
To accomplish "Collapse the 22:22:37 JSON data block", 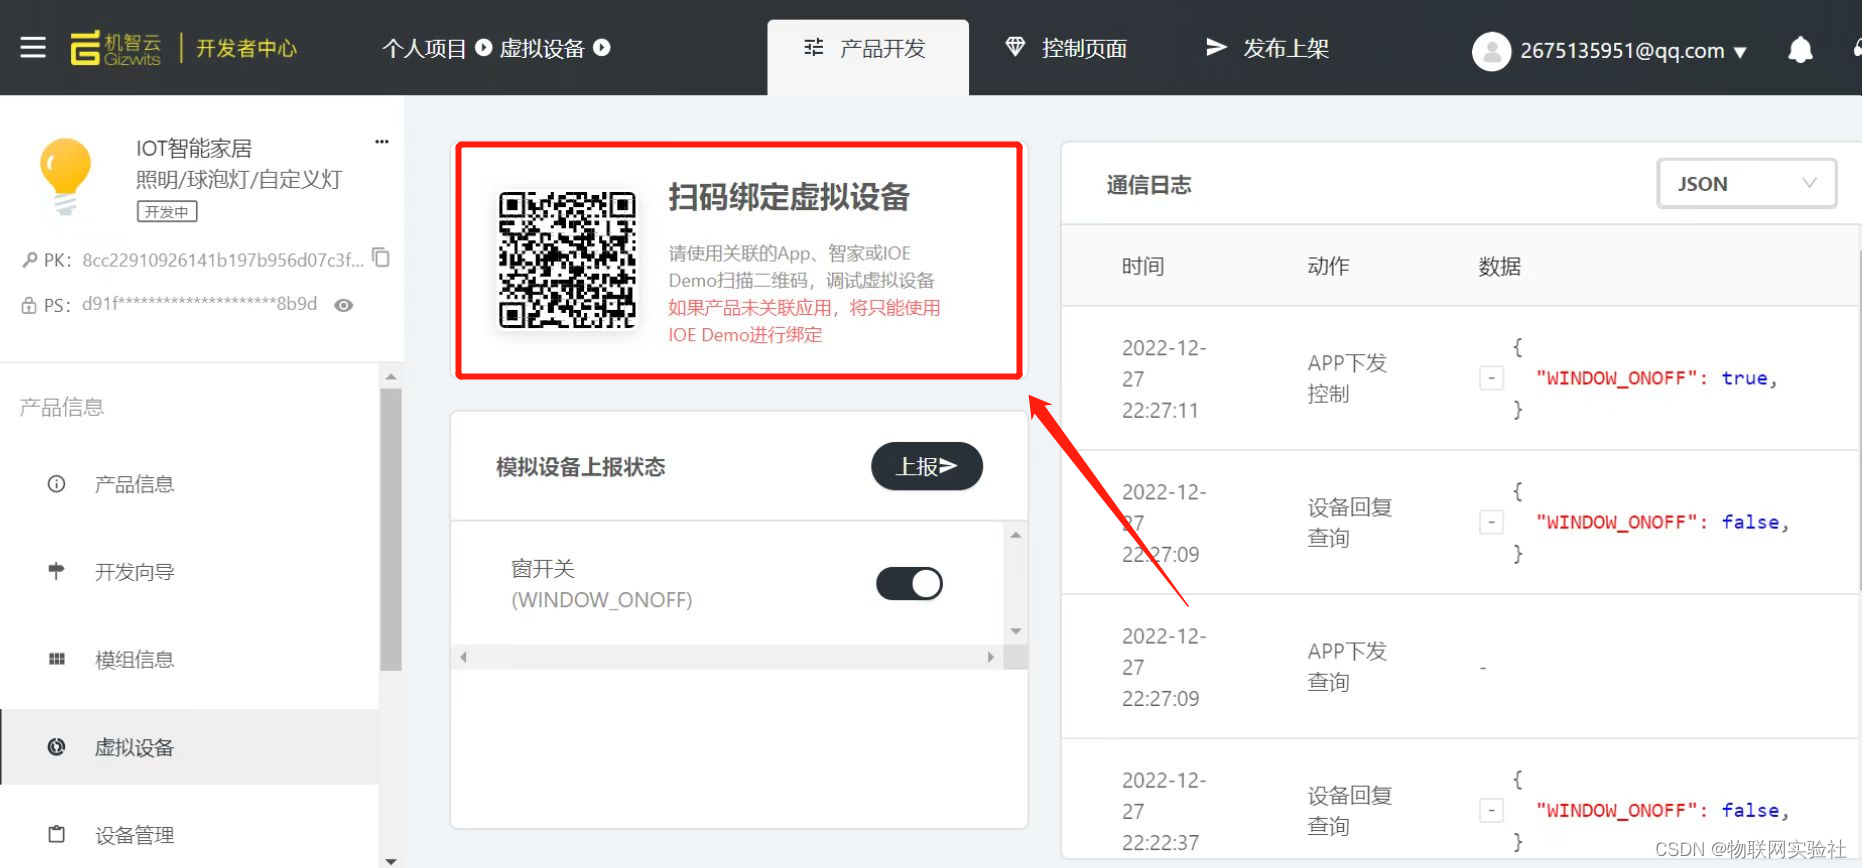I will [1491, 810].
